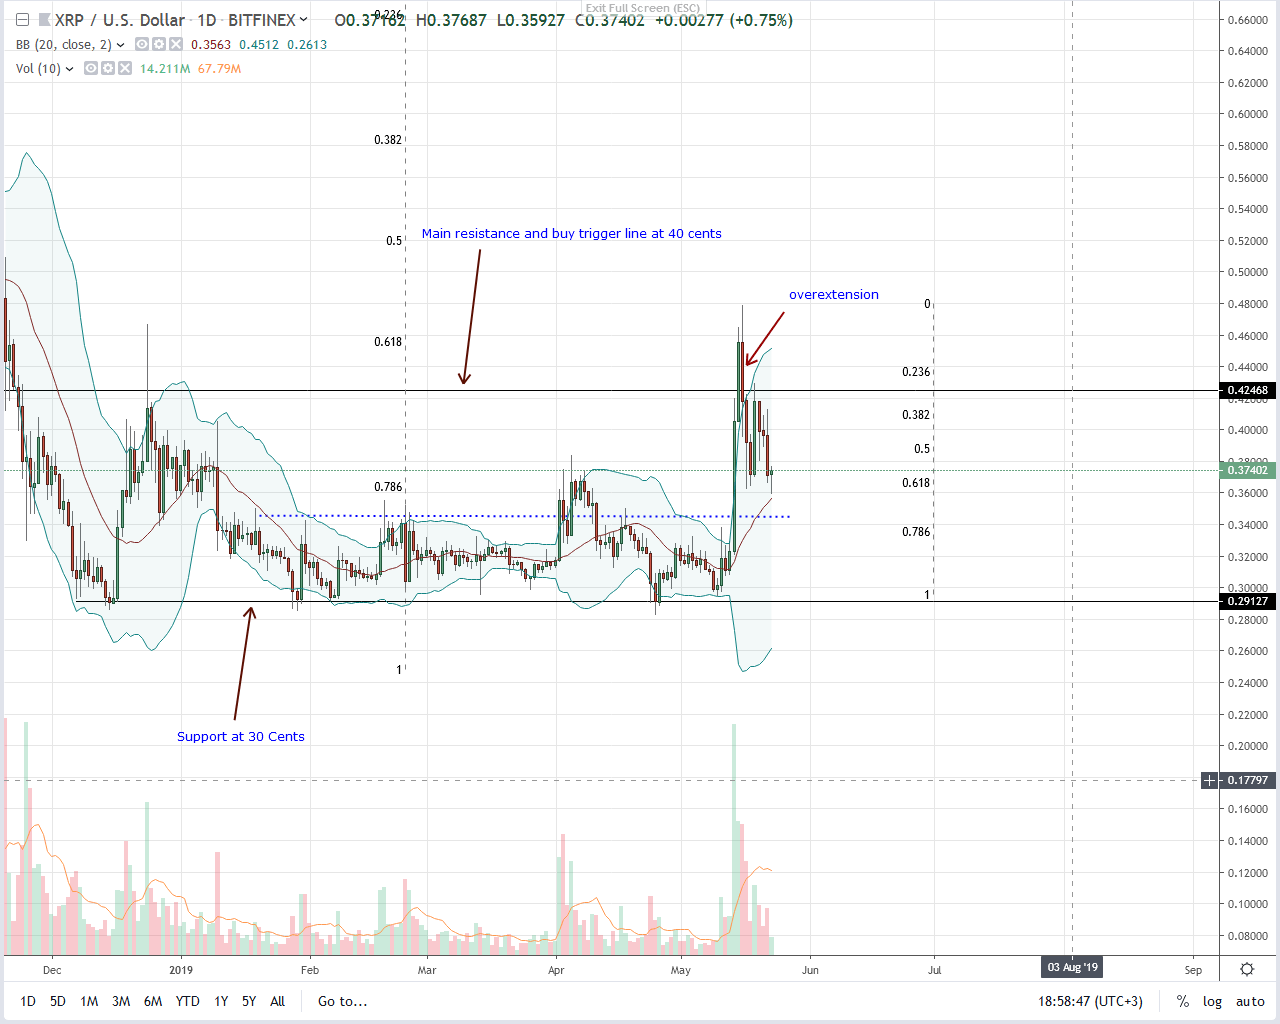Open chart settings gear near time axis

pyautogui.click(x=1247, y=969)
